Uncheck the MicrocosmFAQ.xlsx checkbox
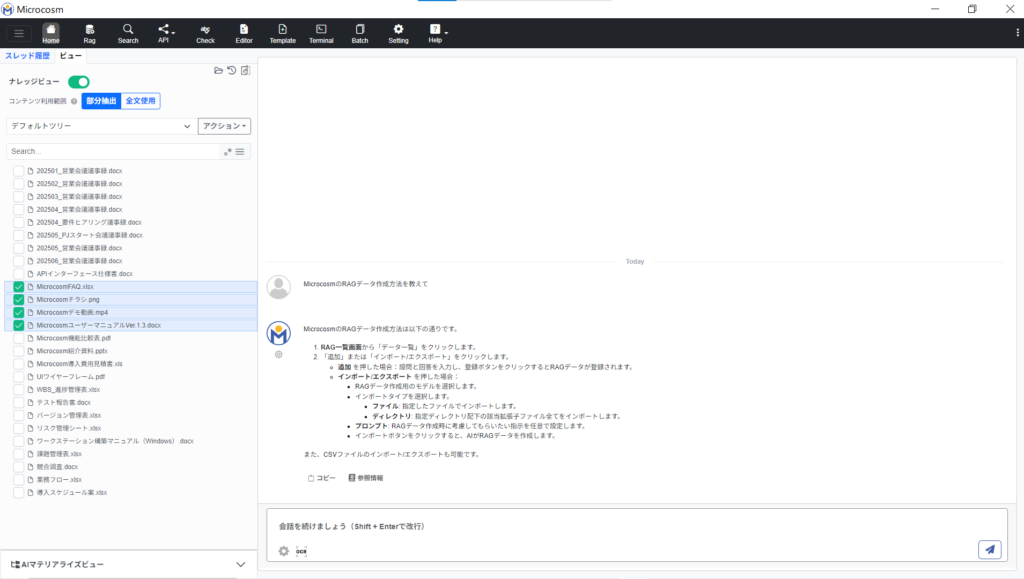Screen dimensions: 1024x579 click(18, 287)
